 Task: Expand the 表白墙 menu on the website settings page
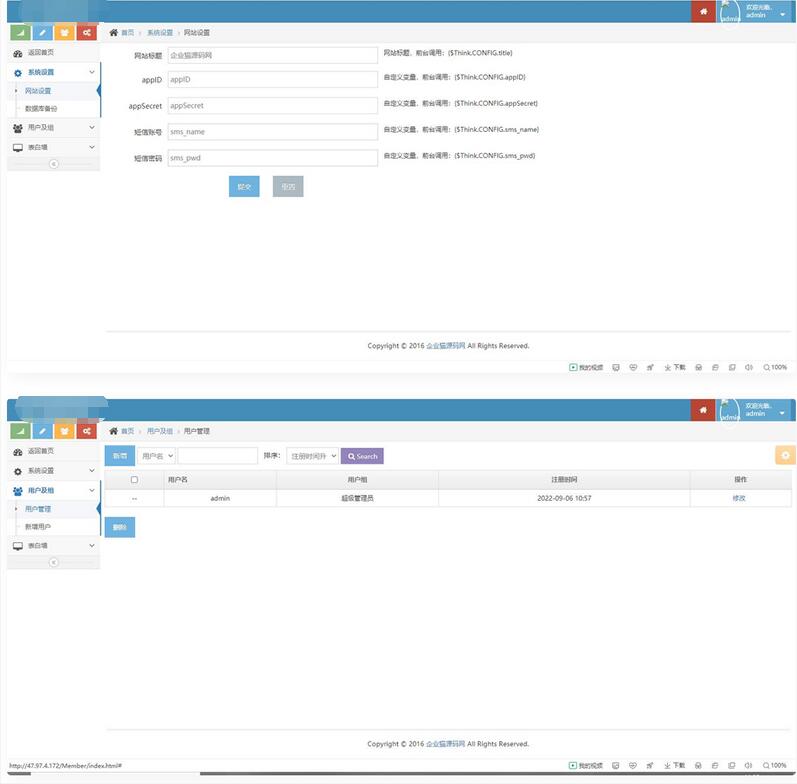click(x=54, y=147)
